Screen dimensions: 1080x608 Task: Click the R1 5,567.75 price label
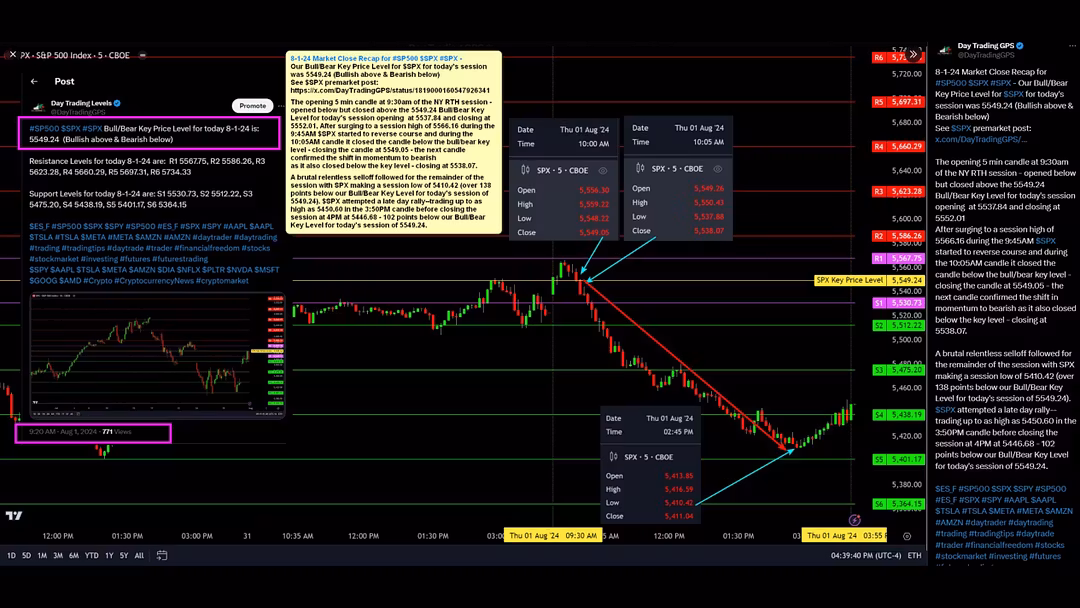click(898, 258)
